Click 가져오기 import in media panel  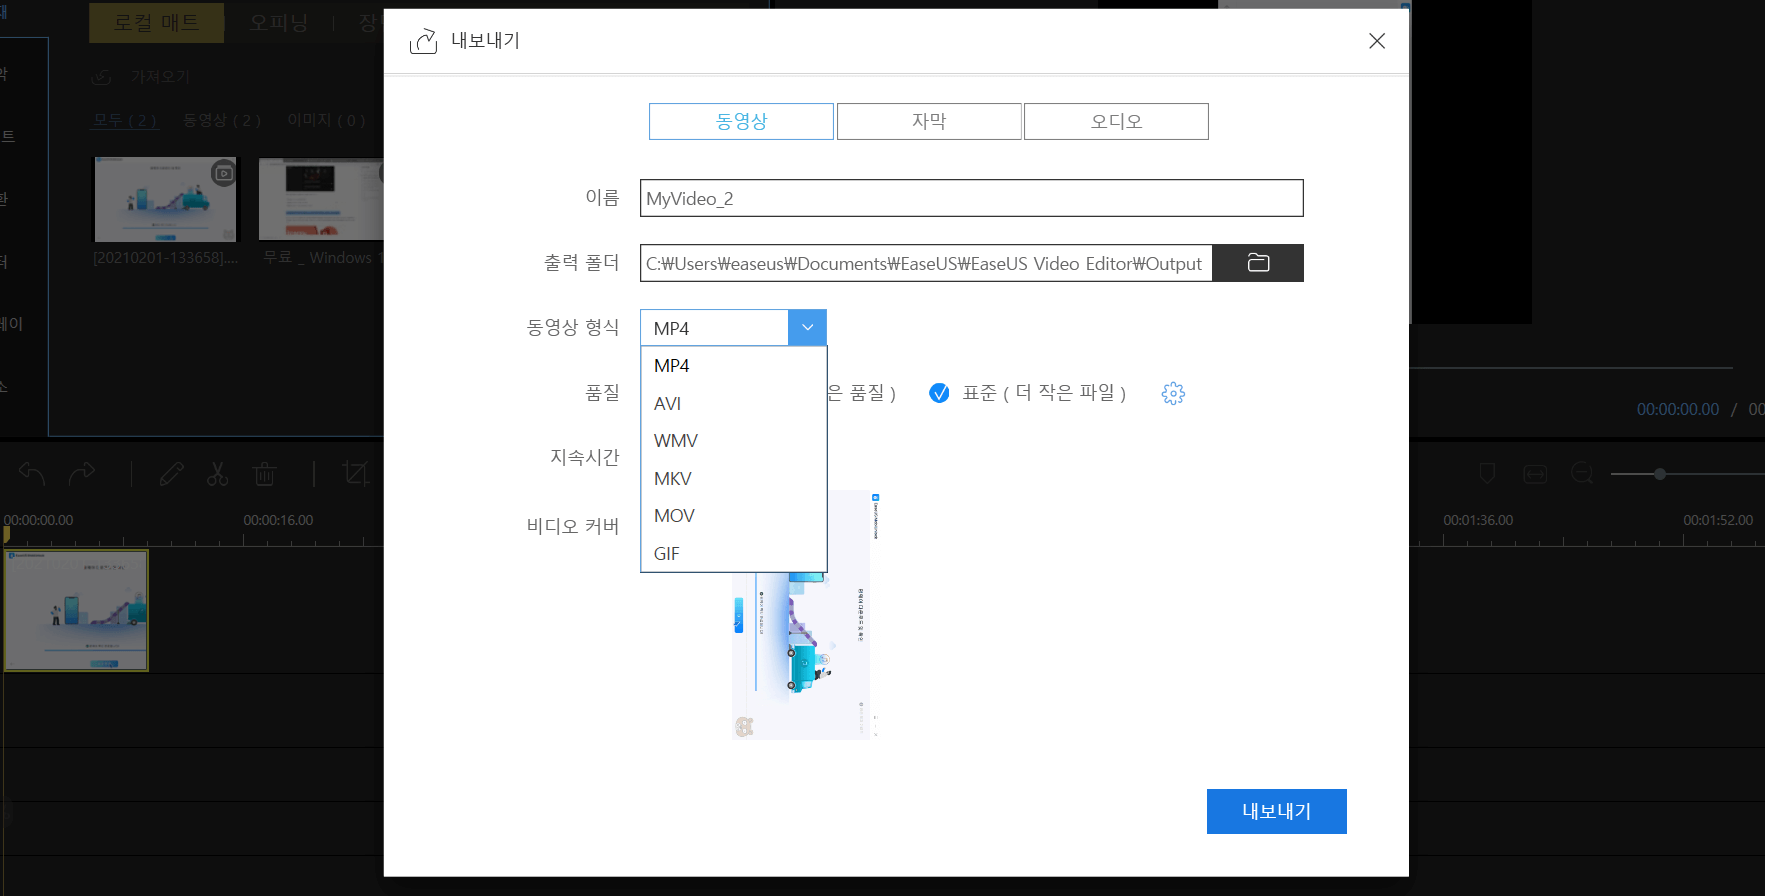pos(140,77)
